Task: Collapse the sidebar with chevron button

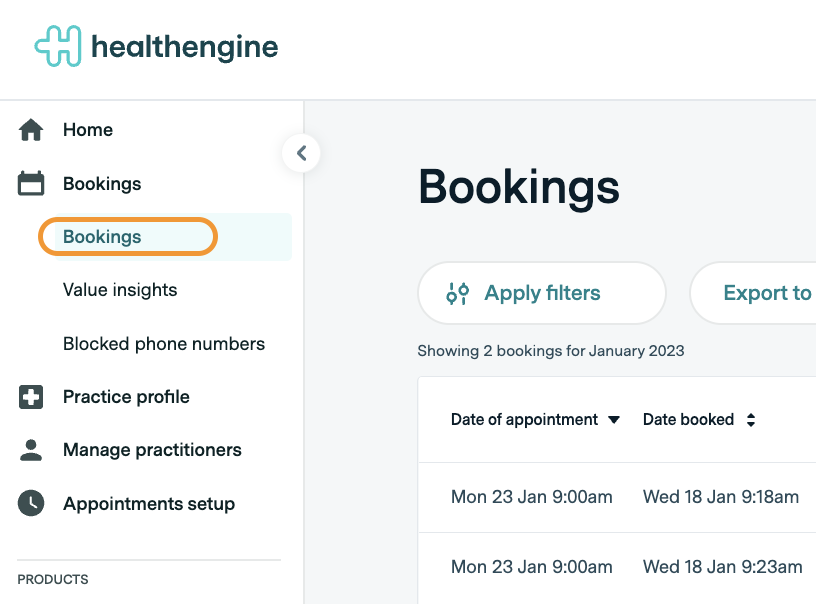Action: (301, 154)
